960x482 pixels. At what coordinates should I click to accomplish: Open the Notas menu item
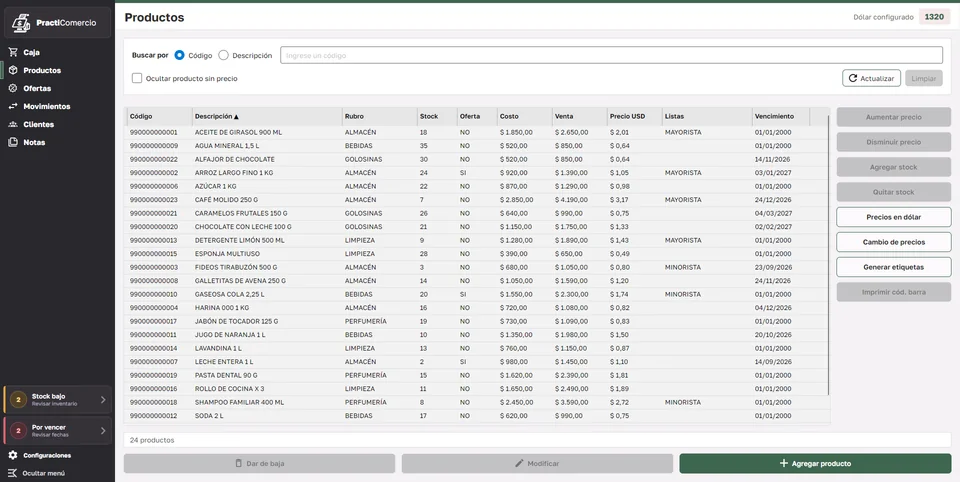coord(58,142)
